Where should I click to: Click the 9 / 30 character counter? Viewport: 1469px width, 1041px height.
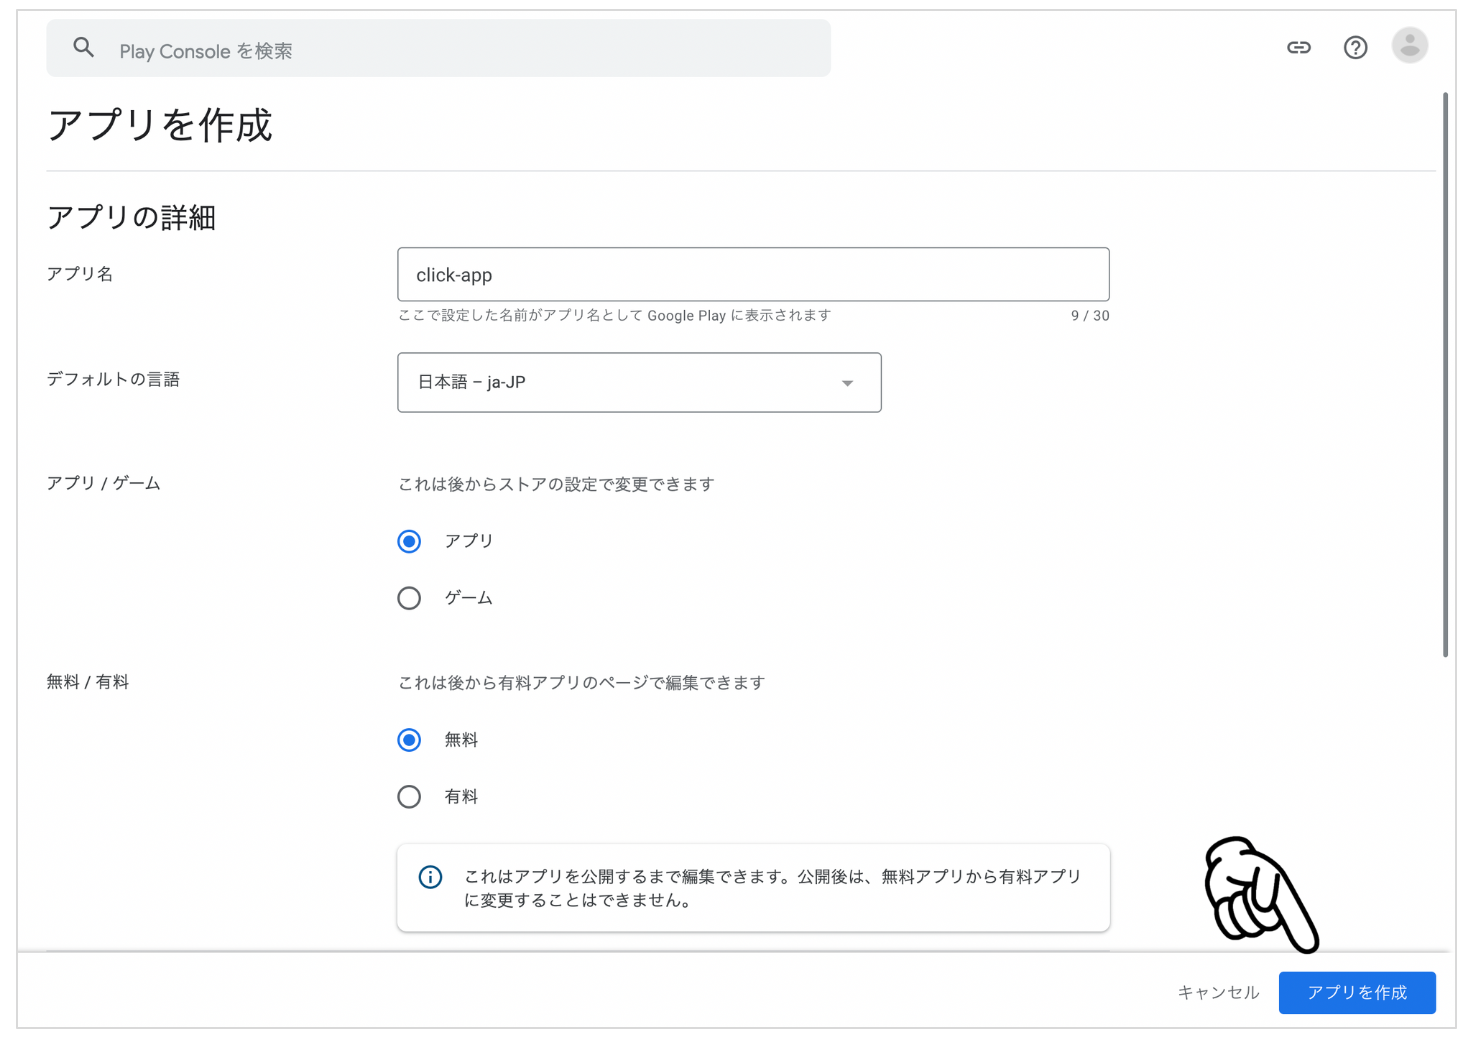(x=1090, y=316)
